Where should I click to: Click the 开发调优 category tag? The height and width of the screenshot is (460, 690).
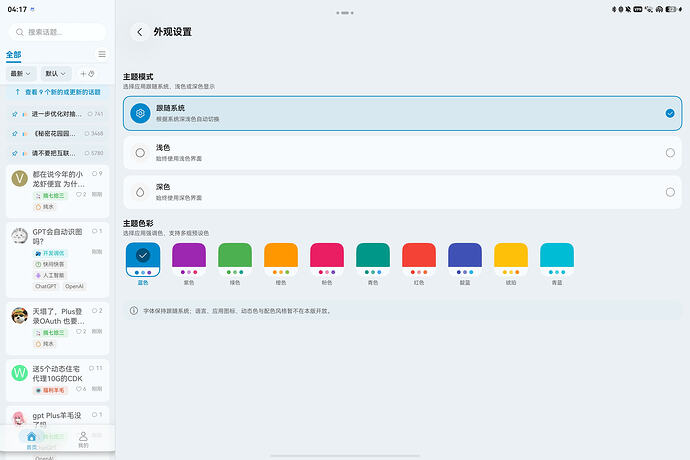click(x=50, y=253)
